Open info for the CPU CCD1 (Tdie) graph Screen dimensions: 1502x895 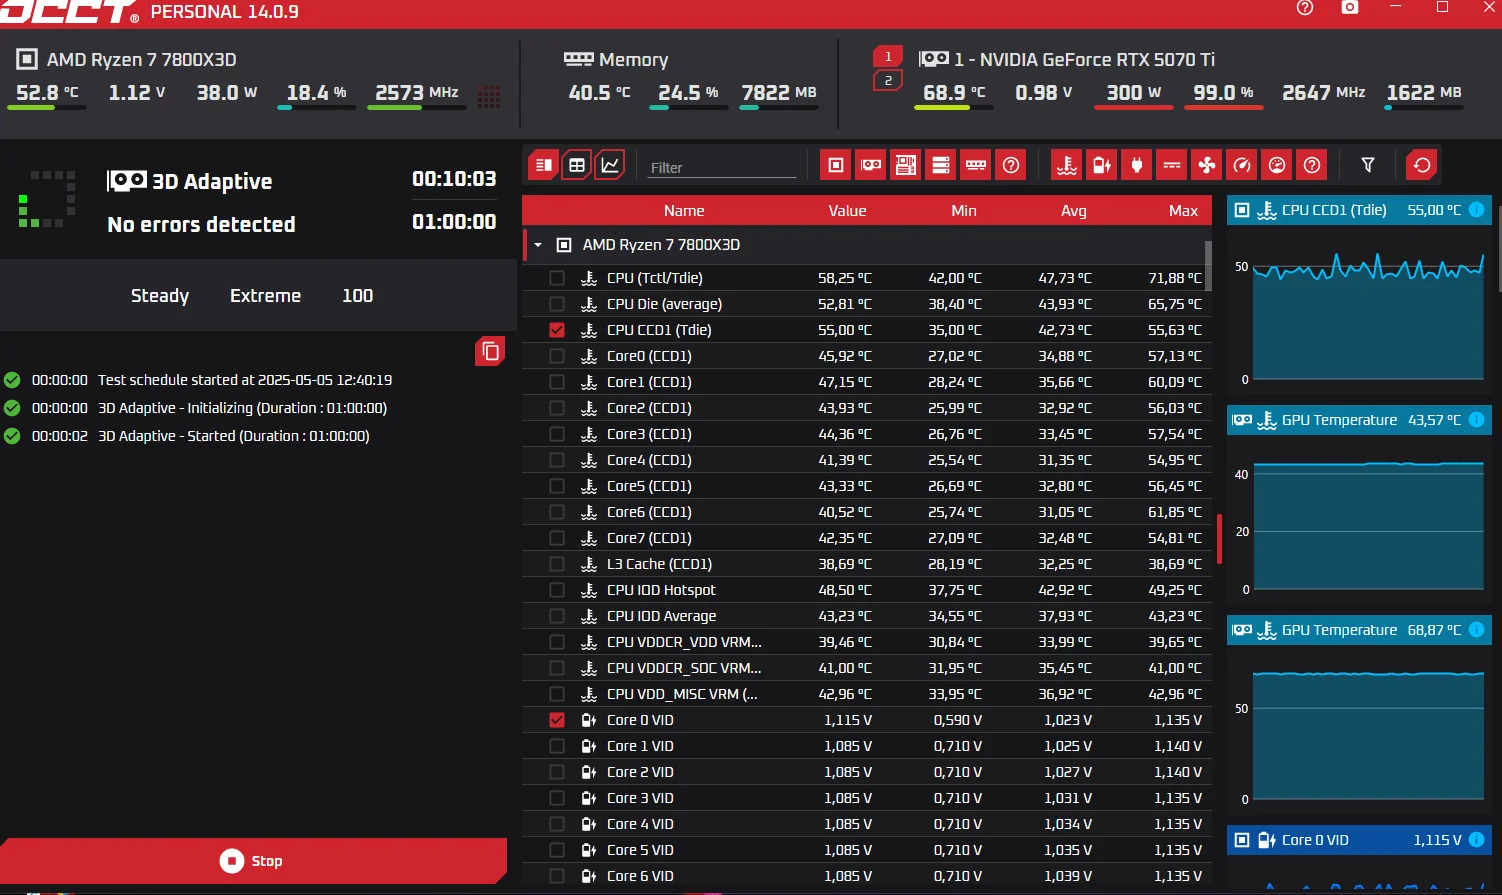coord(1476,210)
